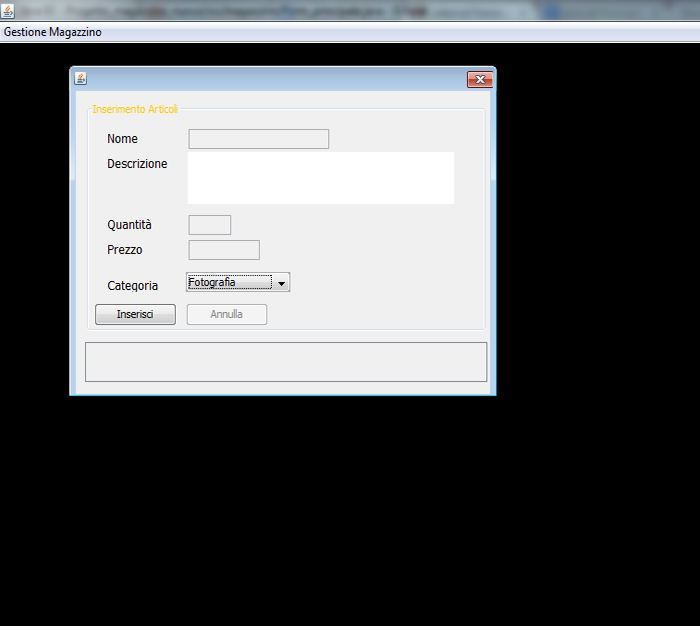Viewport: 700px width, 626px height.
Task: Click the Nome label
Action: 122,139
